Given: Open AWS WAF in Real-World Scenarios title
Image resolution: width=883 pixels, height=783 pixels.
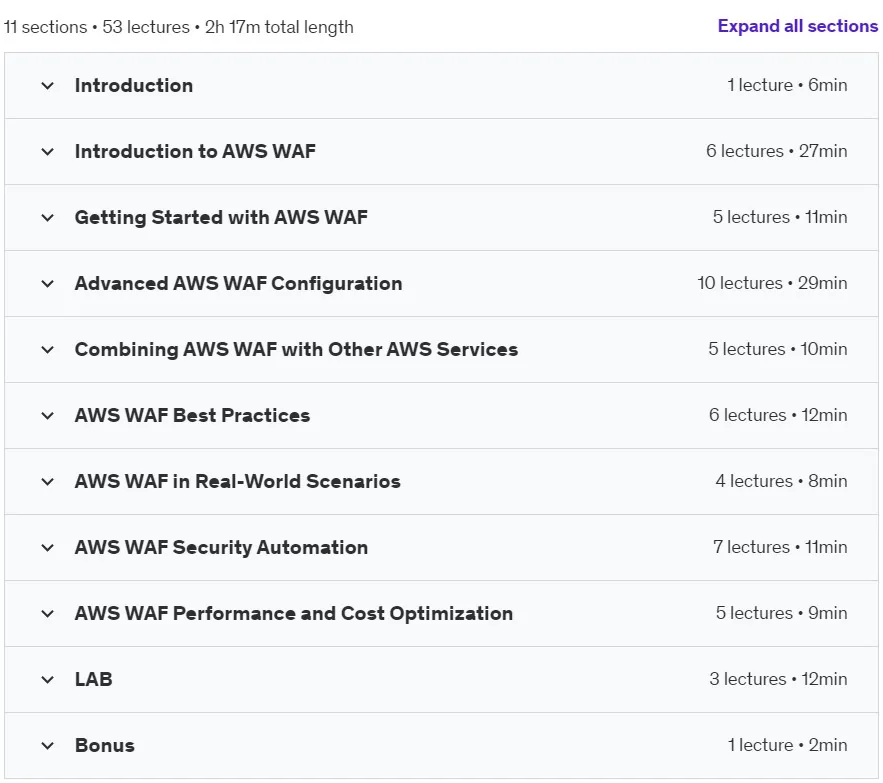Looking at the screenshot, I should [238, 482].
